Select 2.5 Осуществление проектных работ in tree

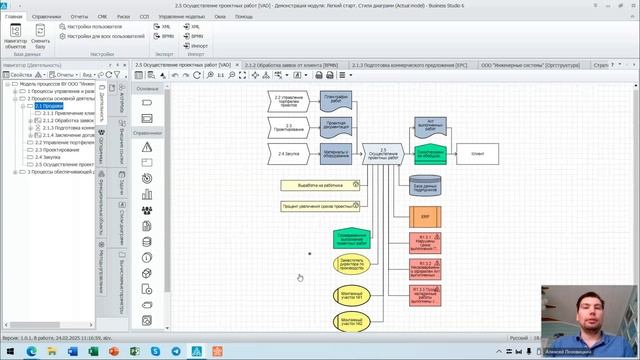[x=64, y=164]
